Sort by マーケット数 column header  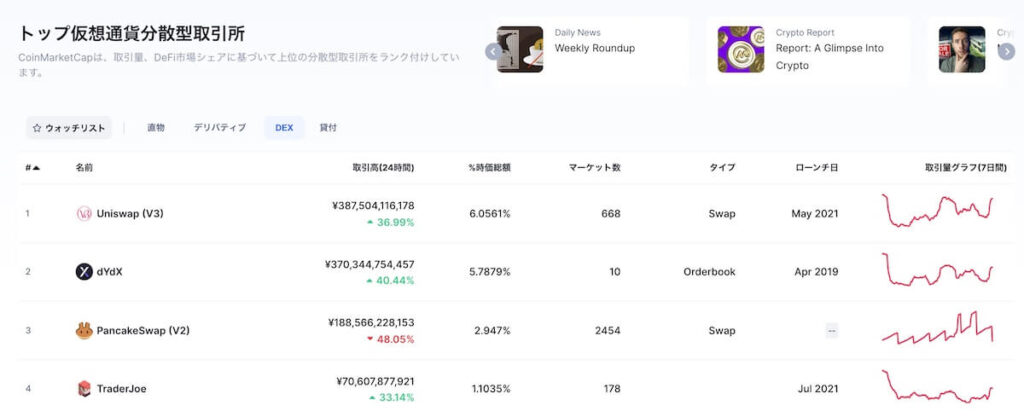pyautogui.click(x=594, y=168)
